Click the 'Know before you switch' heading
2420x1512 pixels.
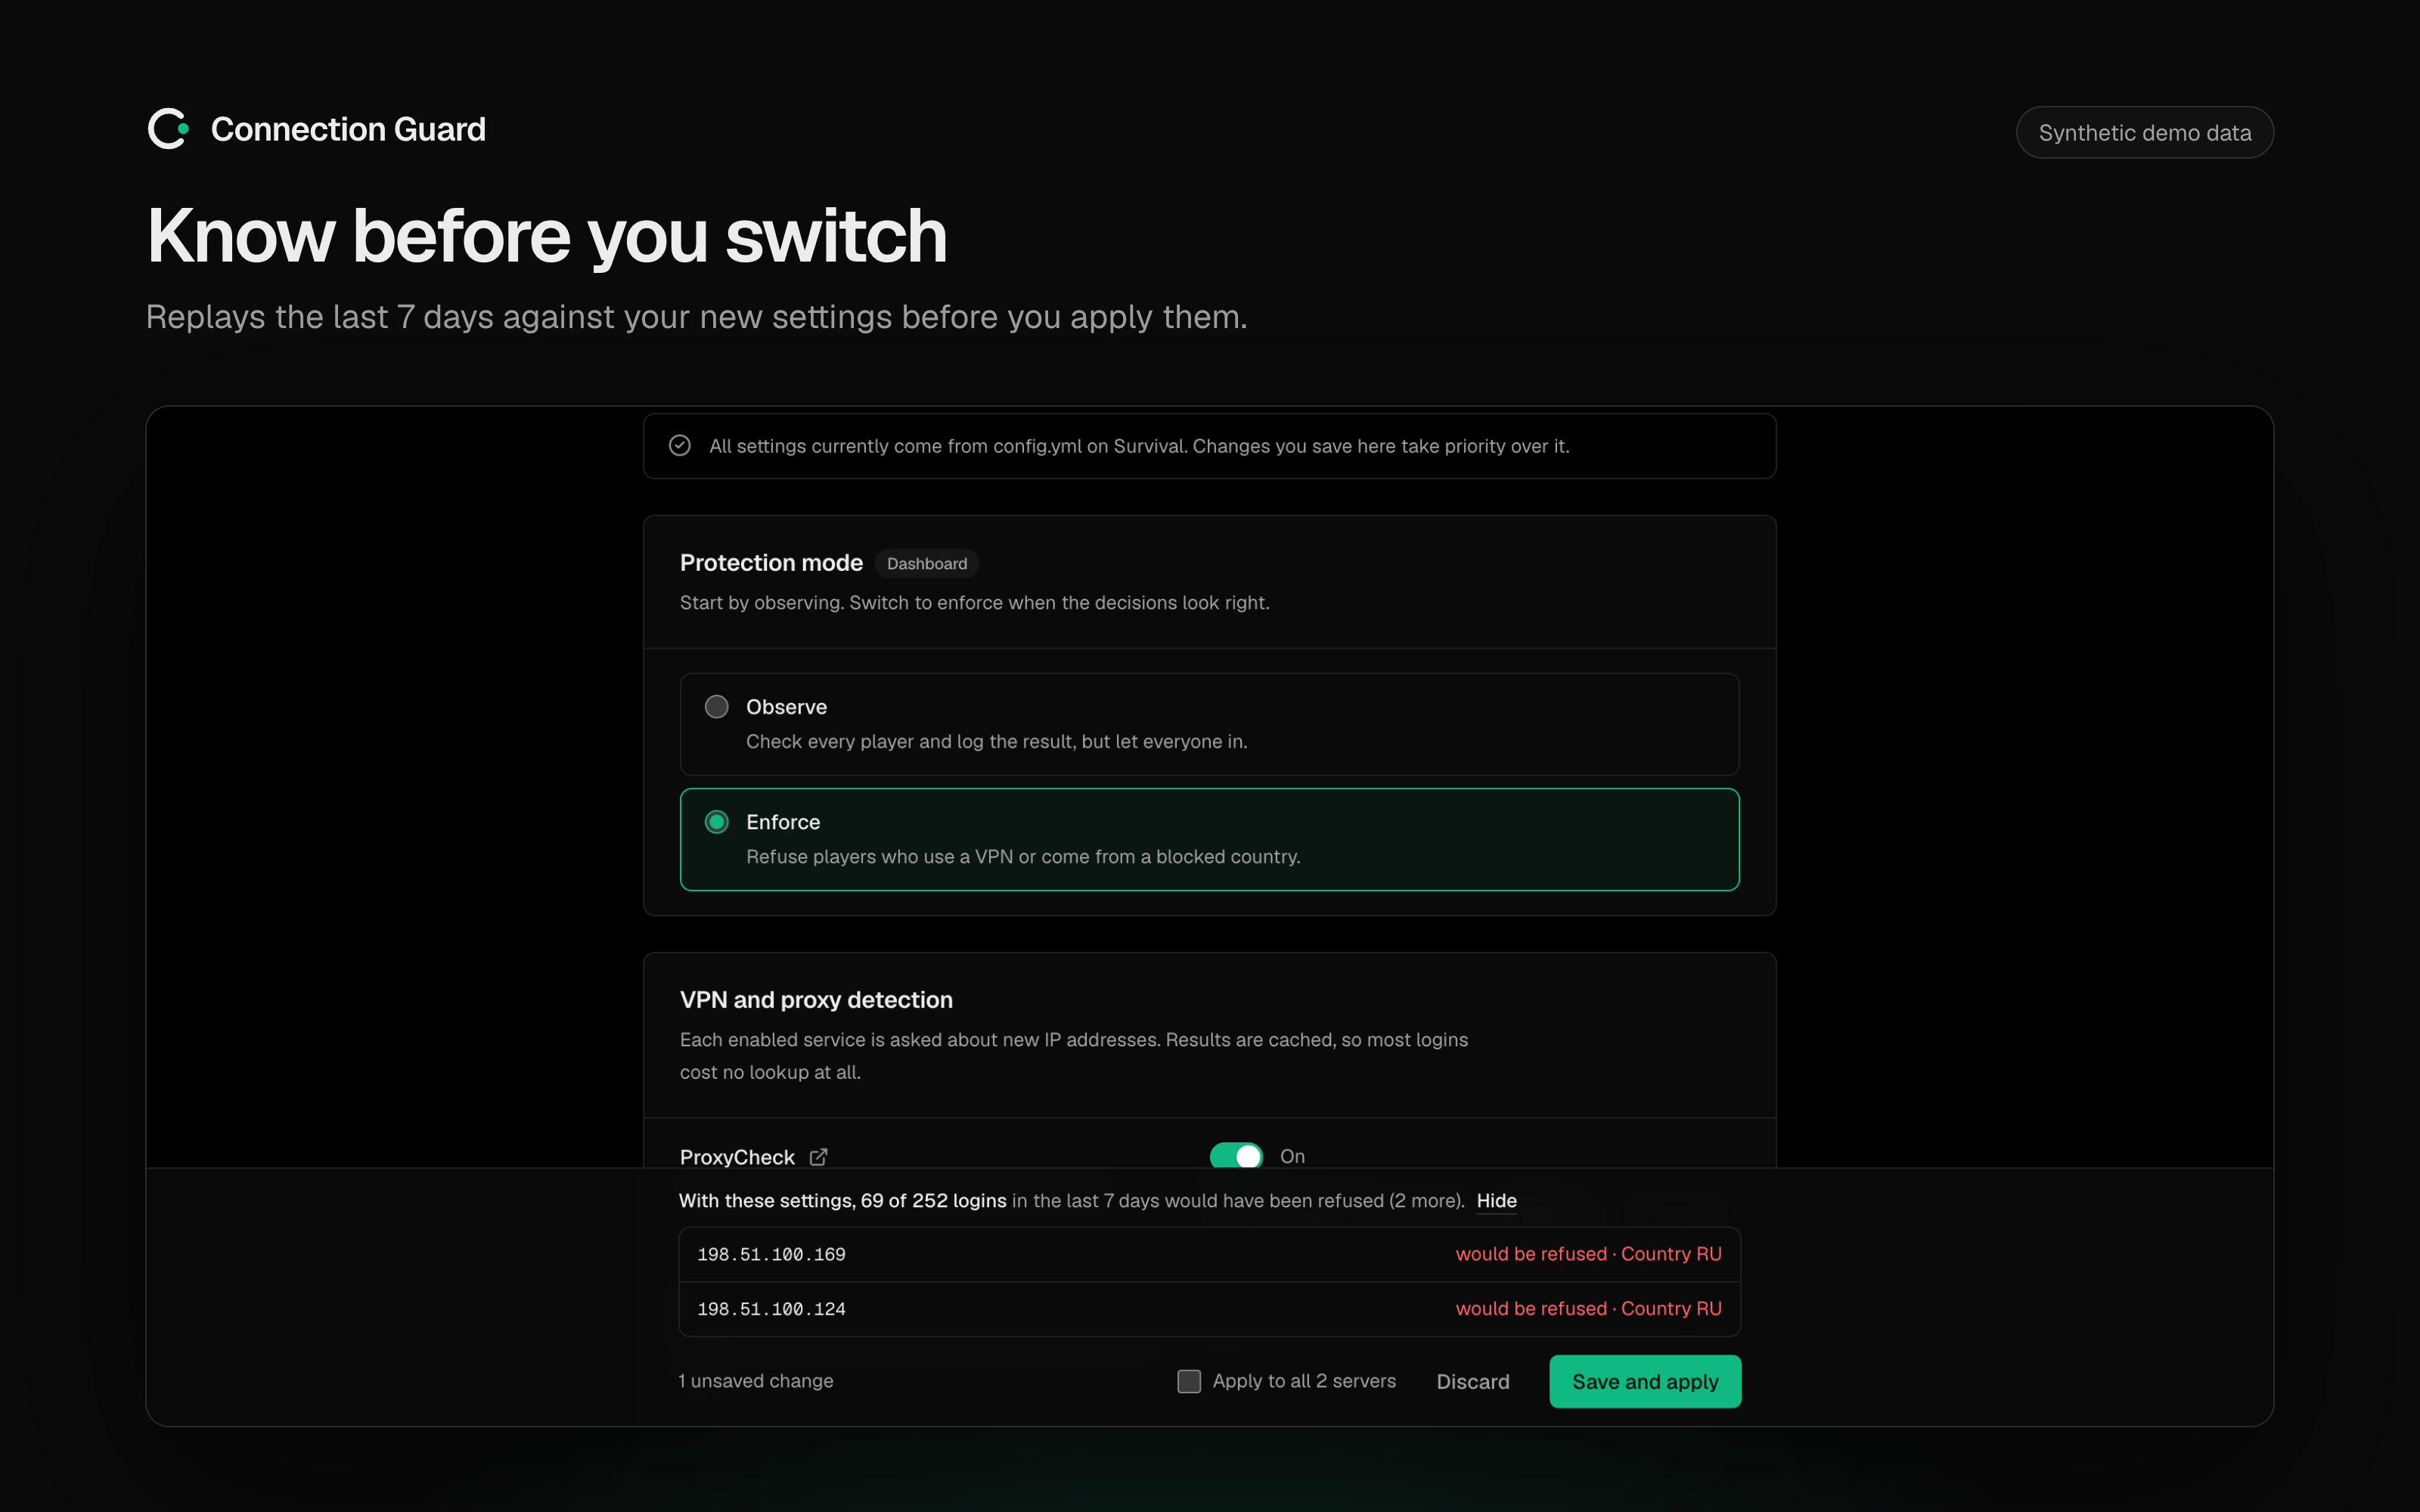tap(547, 236)
